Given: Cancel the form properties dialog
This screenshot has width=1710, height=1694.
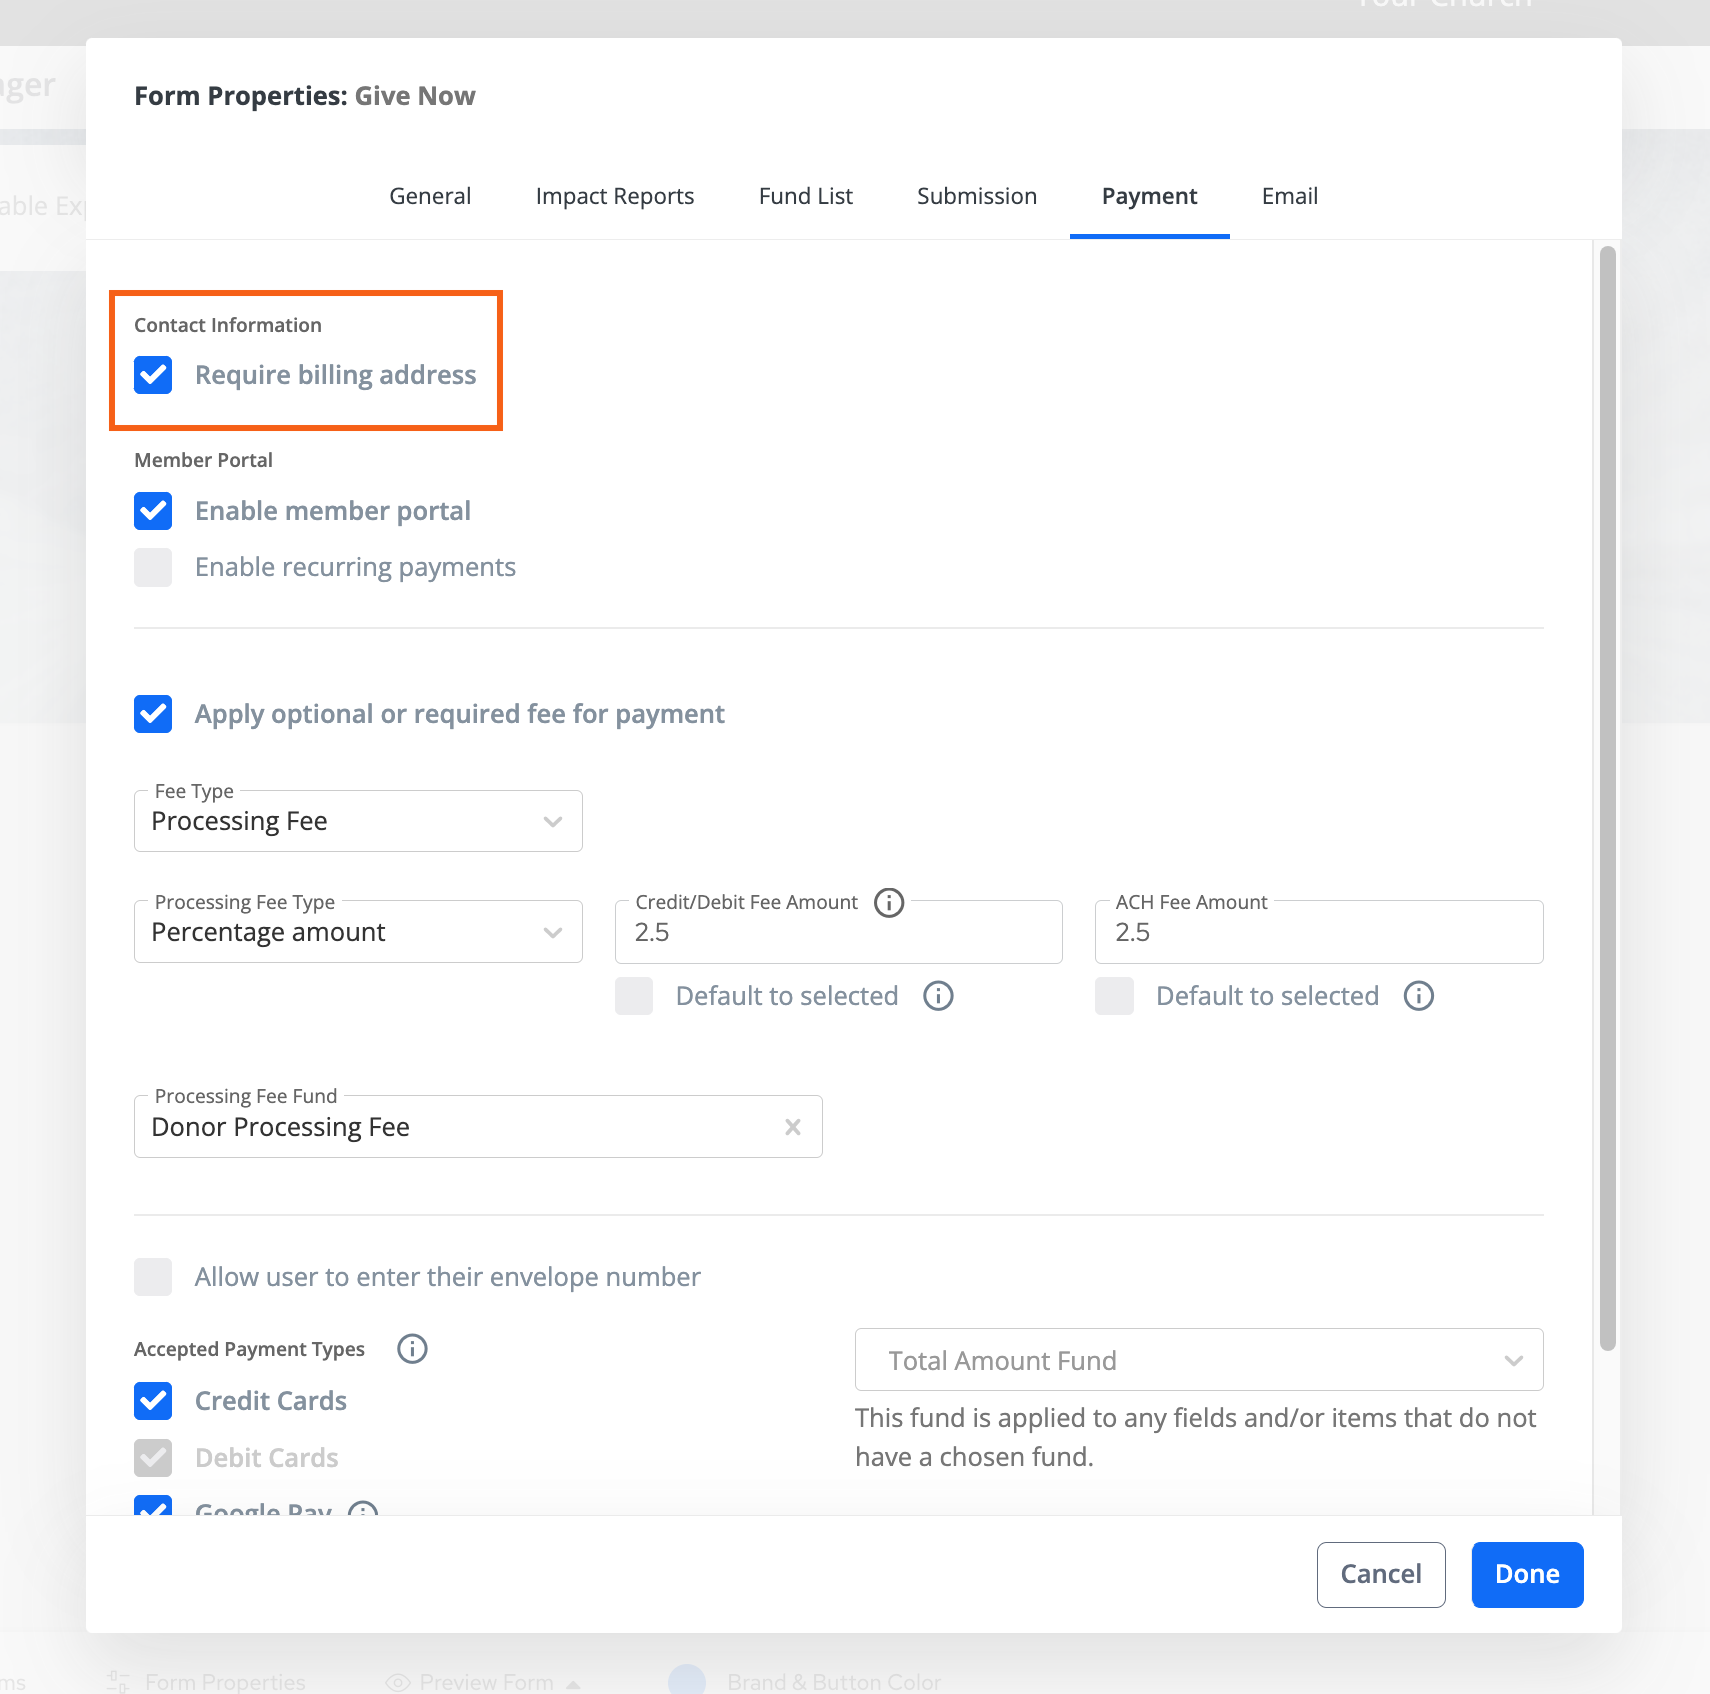Looking at the screenshot, I should tap(1380, 1574).
